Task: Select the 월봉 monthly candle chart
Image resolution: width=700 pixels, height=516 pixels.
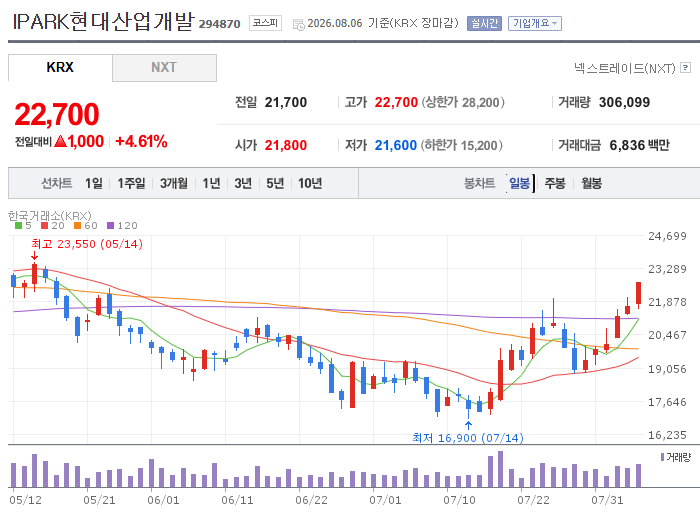Action: coord(592,183)
